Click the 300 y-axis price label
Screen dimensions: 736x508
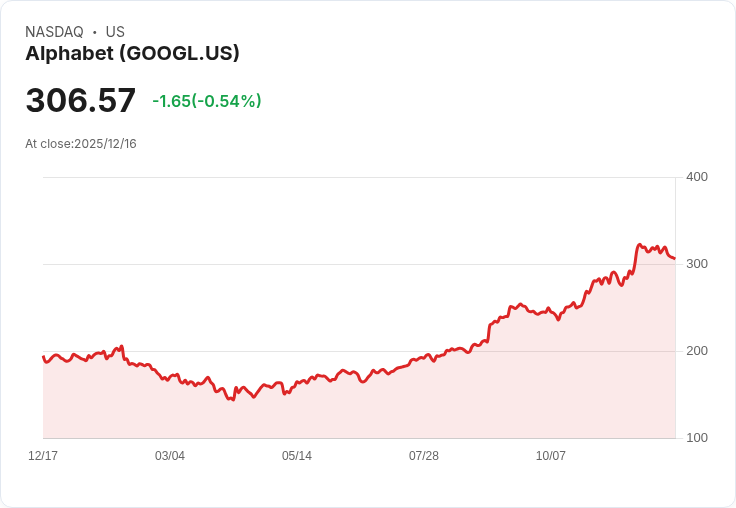[697, 264]
